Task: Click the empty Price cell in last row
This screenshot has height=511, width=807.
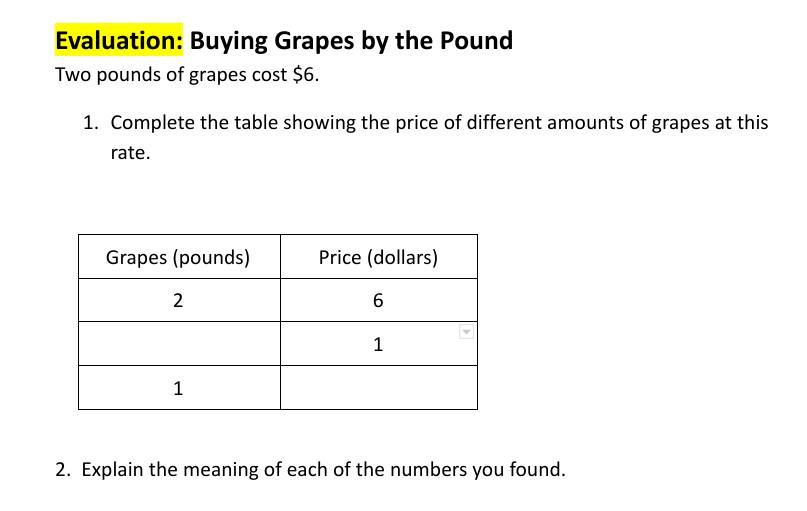Action: coord(379,387)
